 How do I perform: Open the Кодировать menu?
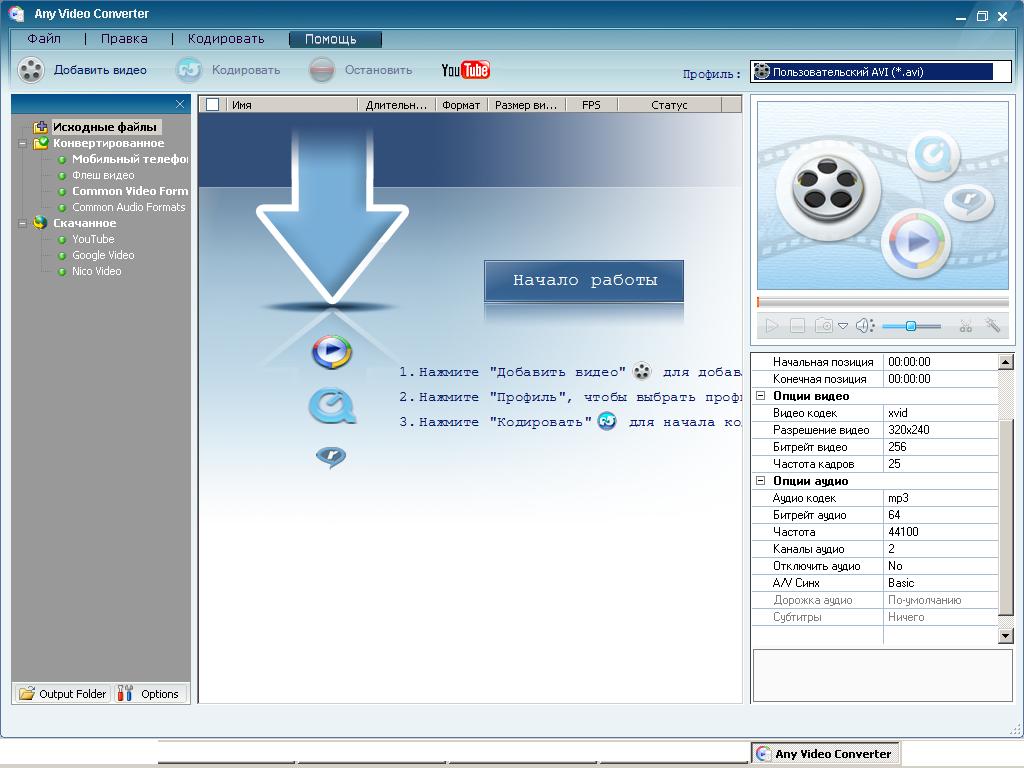pyautogui.click(x=226, y=39)
